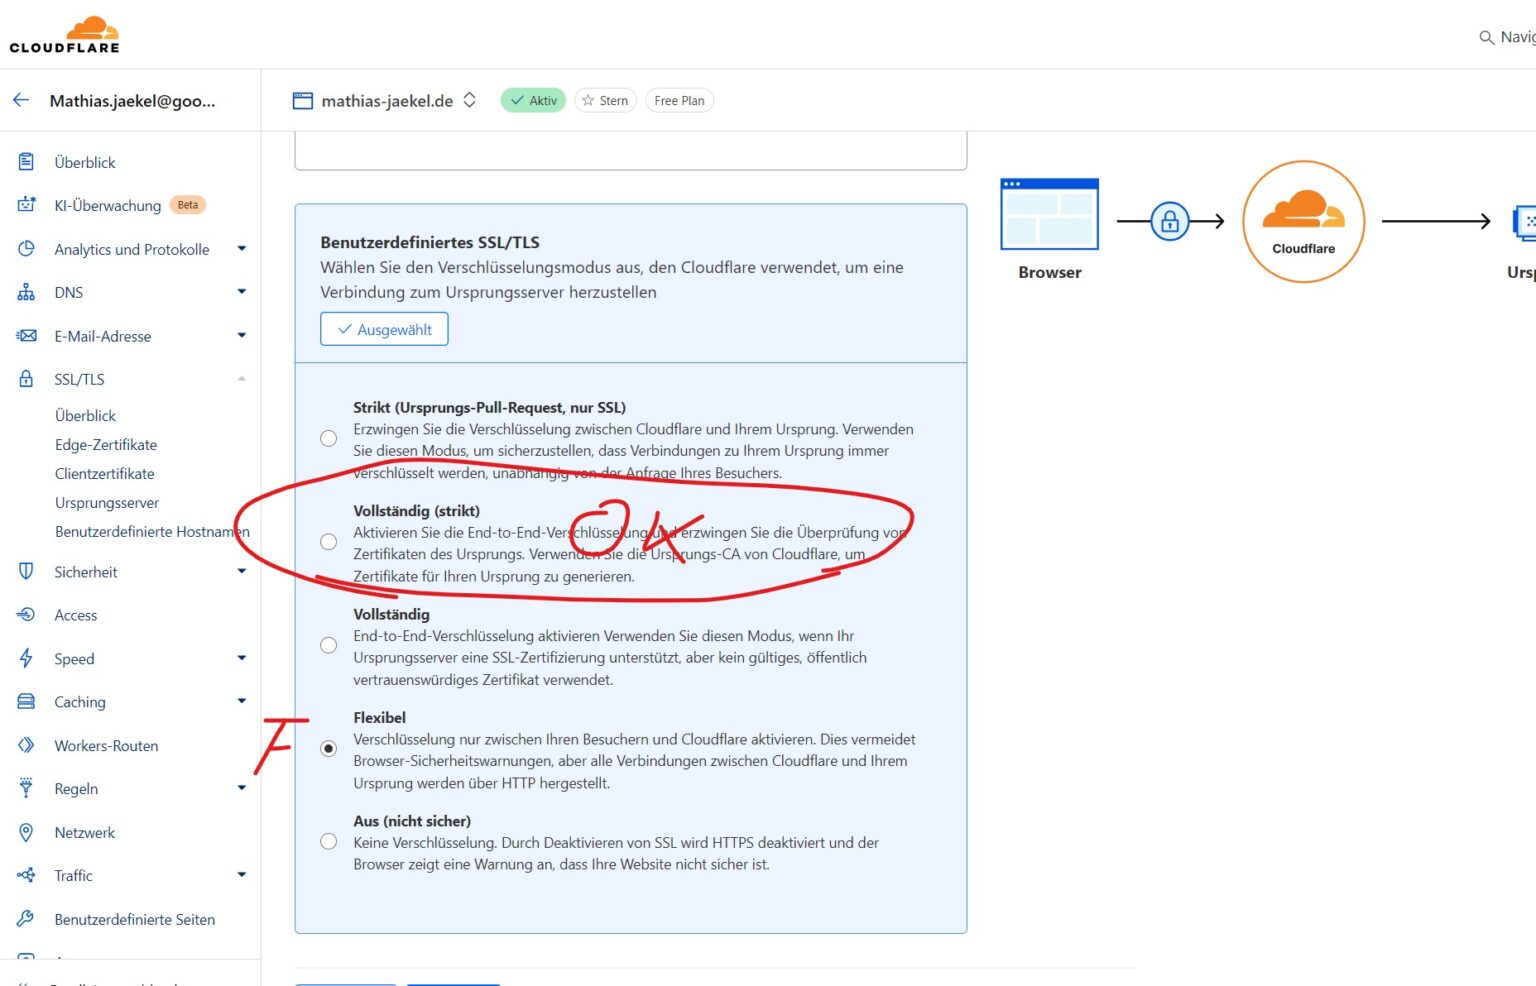The width and height of the screenshot is (1536, 986).
Task: Click the Workers-Routen icon
Action: pyautogui.click(x=26, y=745)
